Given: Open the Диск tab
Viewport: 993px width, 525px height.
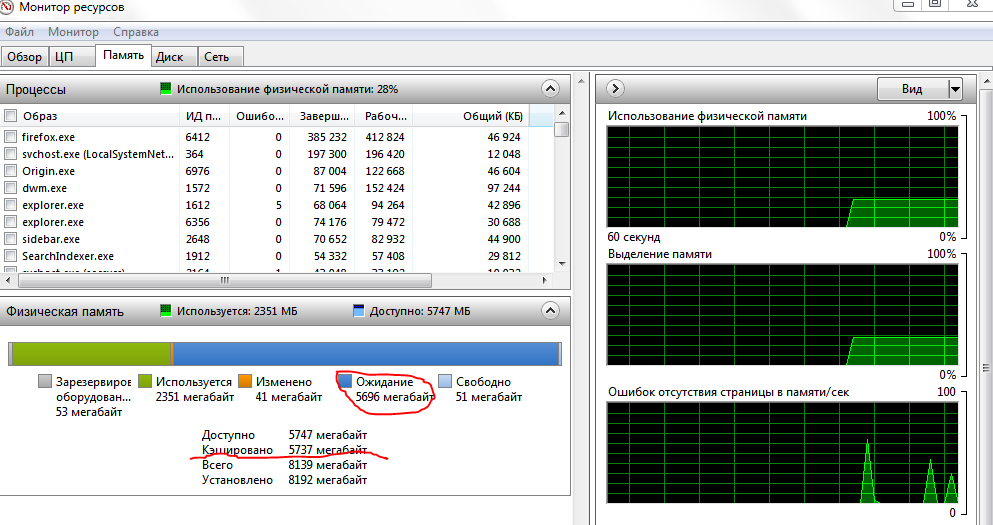Looking at the screenshot, I should coord(170,57).
